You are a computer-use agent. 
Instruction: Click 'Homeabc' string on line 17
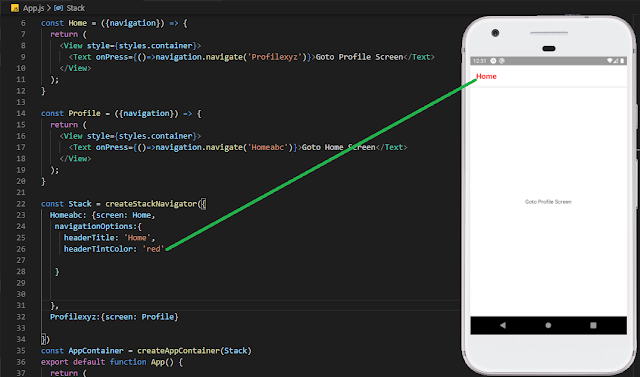tap(267, 147)
